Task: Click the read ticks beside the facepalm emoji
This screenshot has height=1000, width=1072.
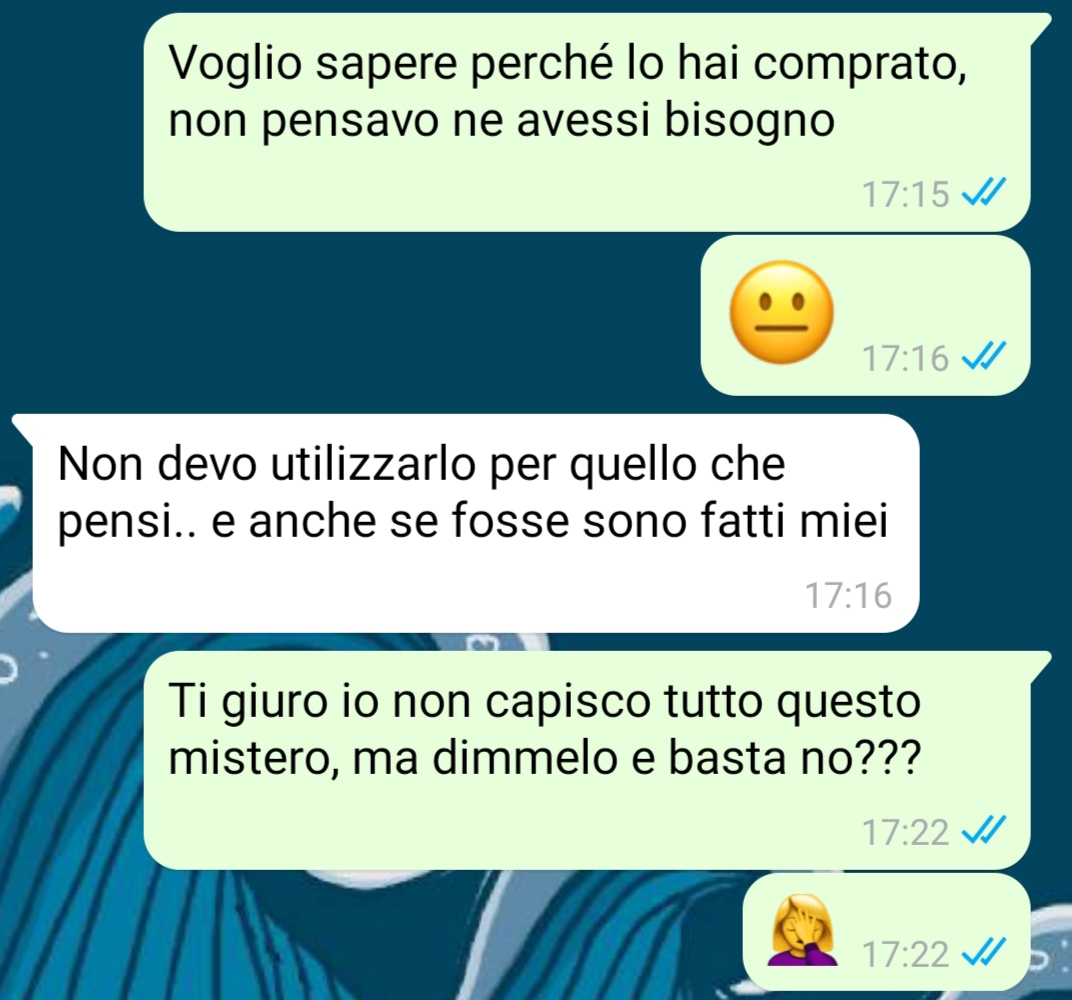Action: [x=983, y=954]
